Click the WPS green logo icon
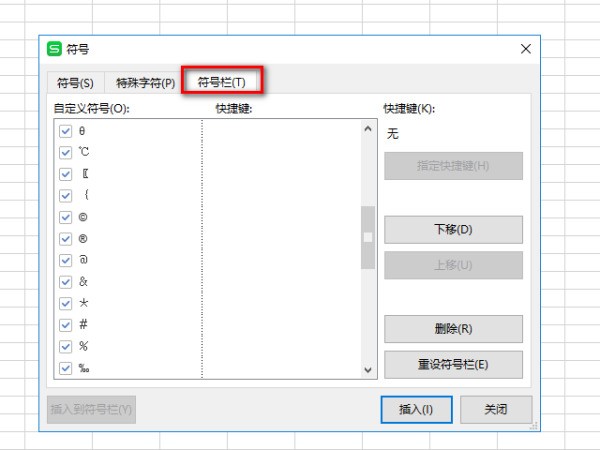This screenshot has width=600, height=450. 54,49
